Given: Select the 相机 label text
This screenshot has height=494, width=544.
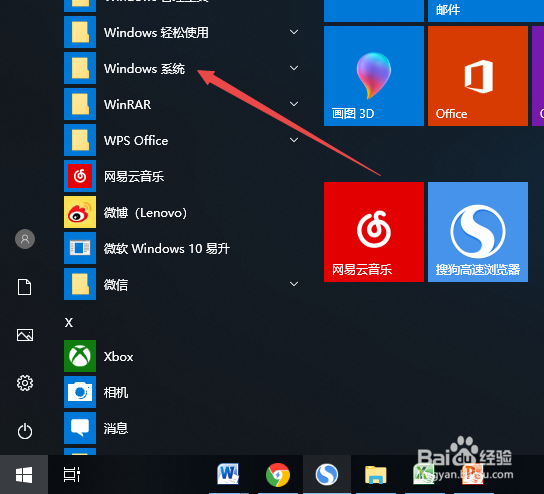Looking at the screenshot, I should pyautogui.click(x=116, y=393).
